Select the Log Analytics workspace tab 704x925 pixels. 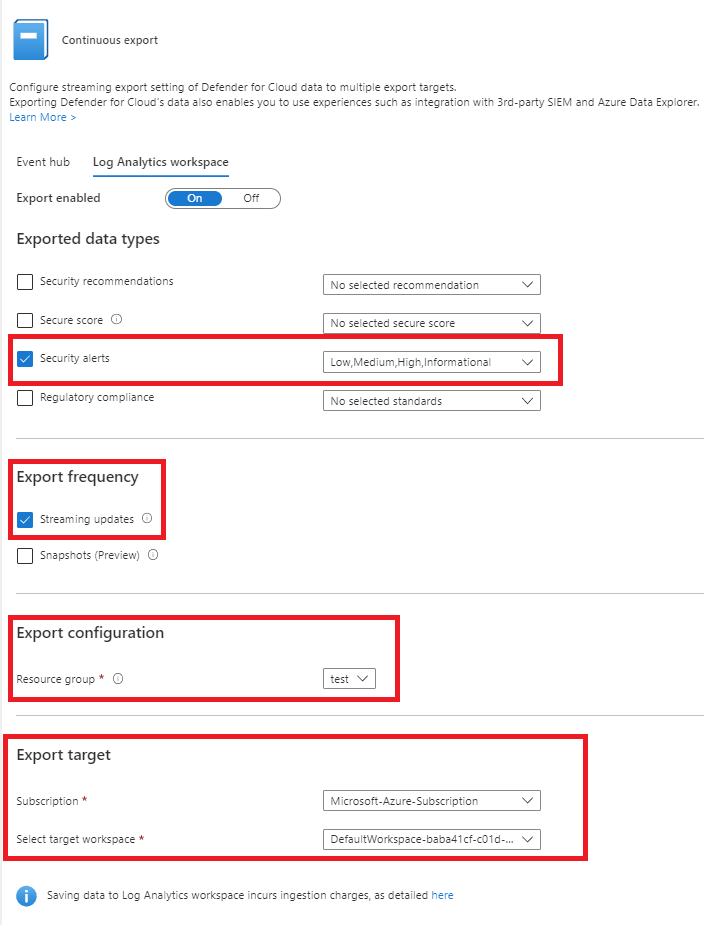[x=160, y=162]
